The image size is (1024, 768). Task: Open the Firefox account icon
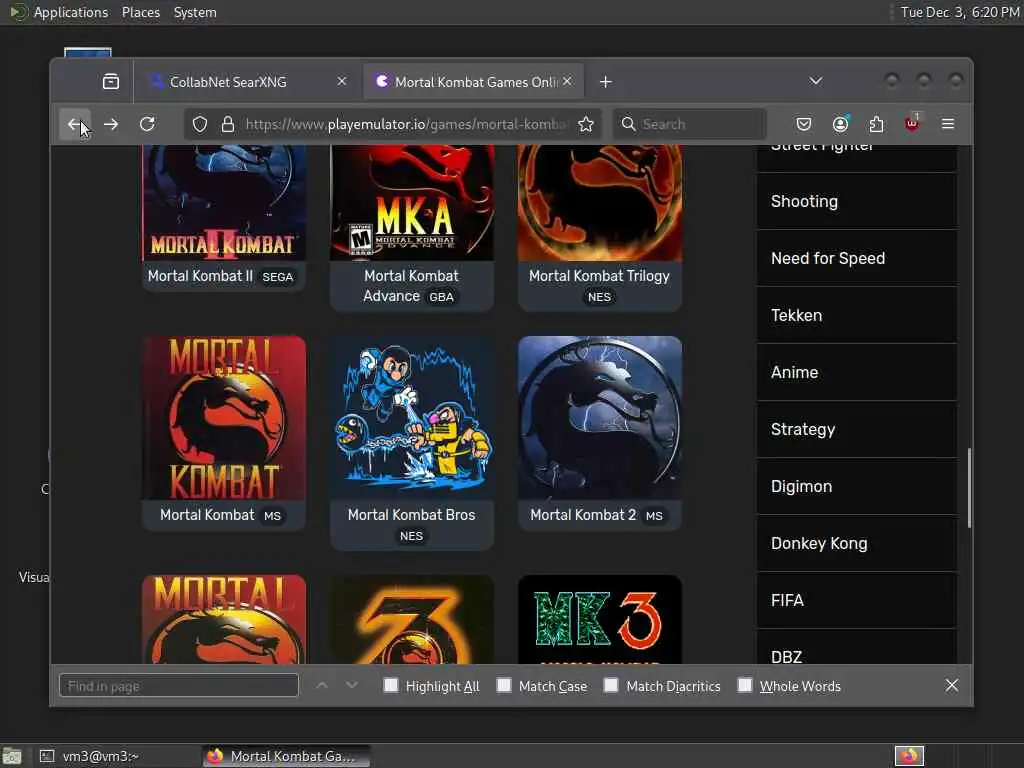[840, 124]
